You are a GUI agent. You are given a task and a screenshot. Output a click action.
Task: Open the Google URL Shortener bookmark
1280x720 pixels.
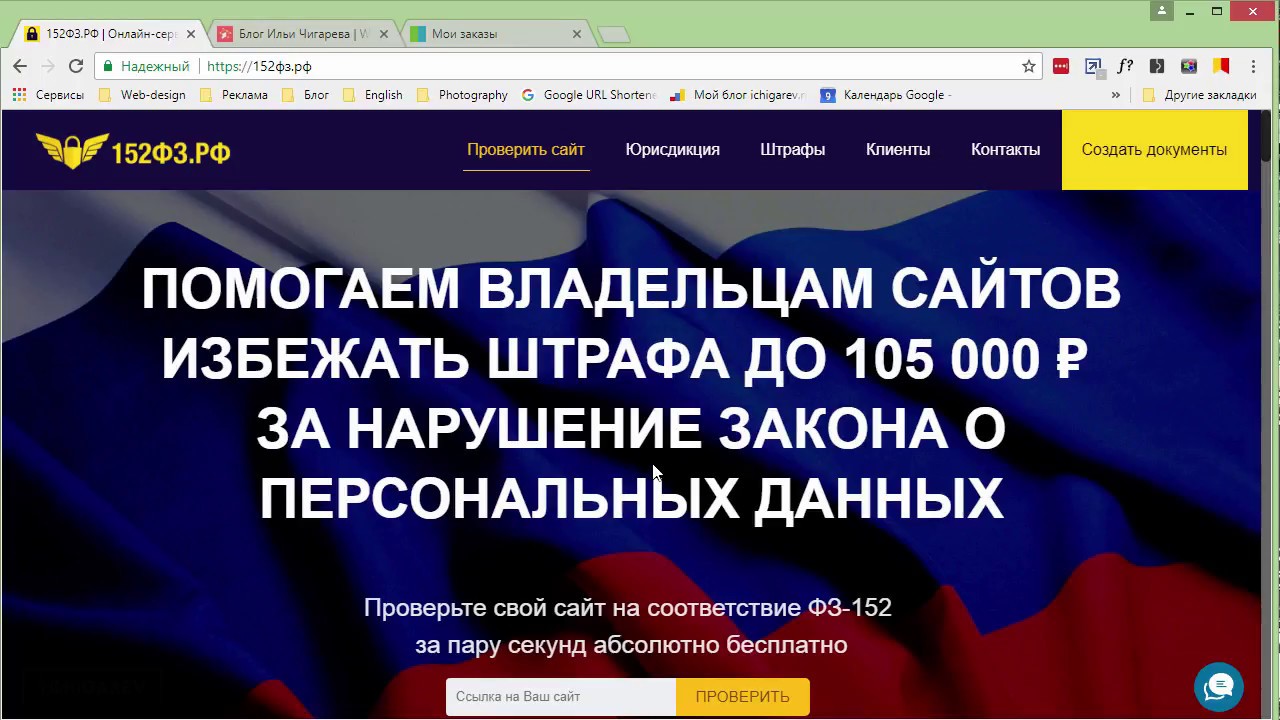pos(589,95)
